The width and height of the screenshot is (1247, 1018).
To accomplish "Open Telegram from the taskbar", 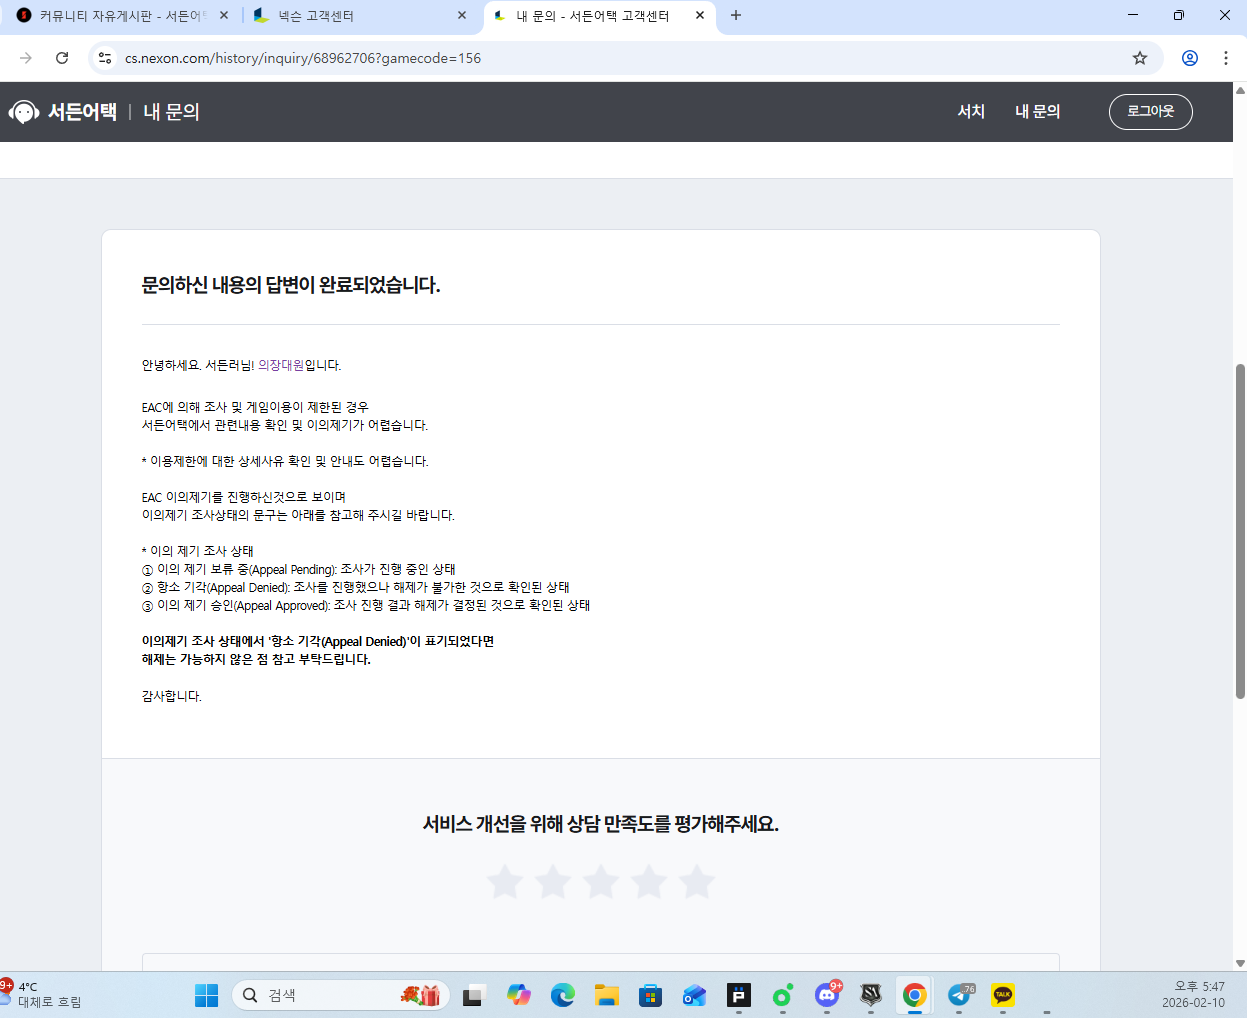I will pos(959,995).
